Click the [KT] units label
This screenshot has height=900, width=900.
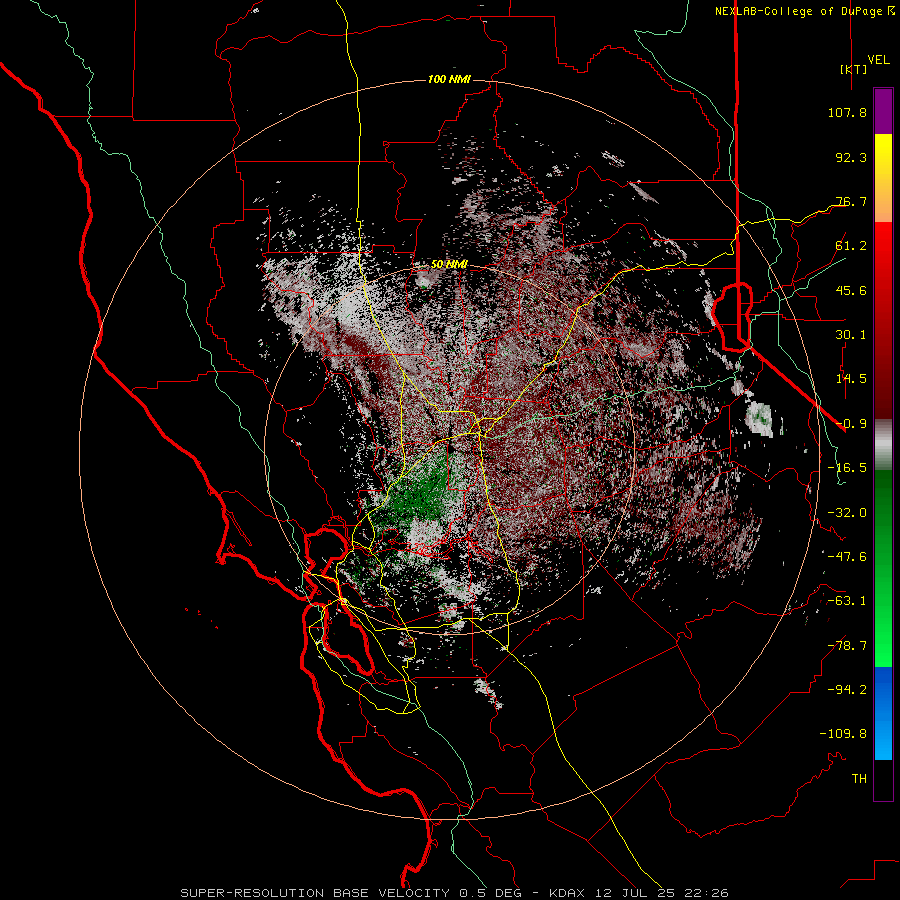pyautogui.click(x=854, y=69)
